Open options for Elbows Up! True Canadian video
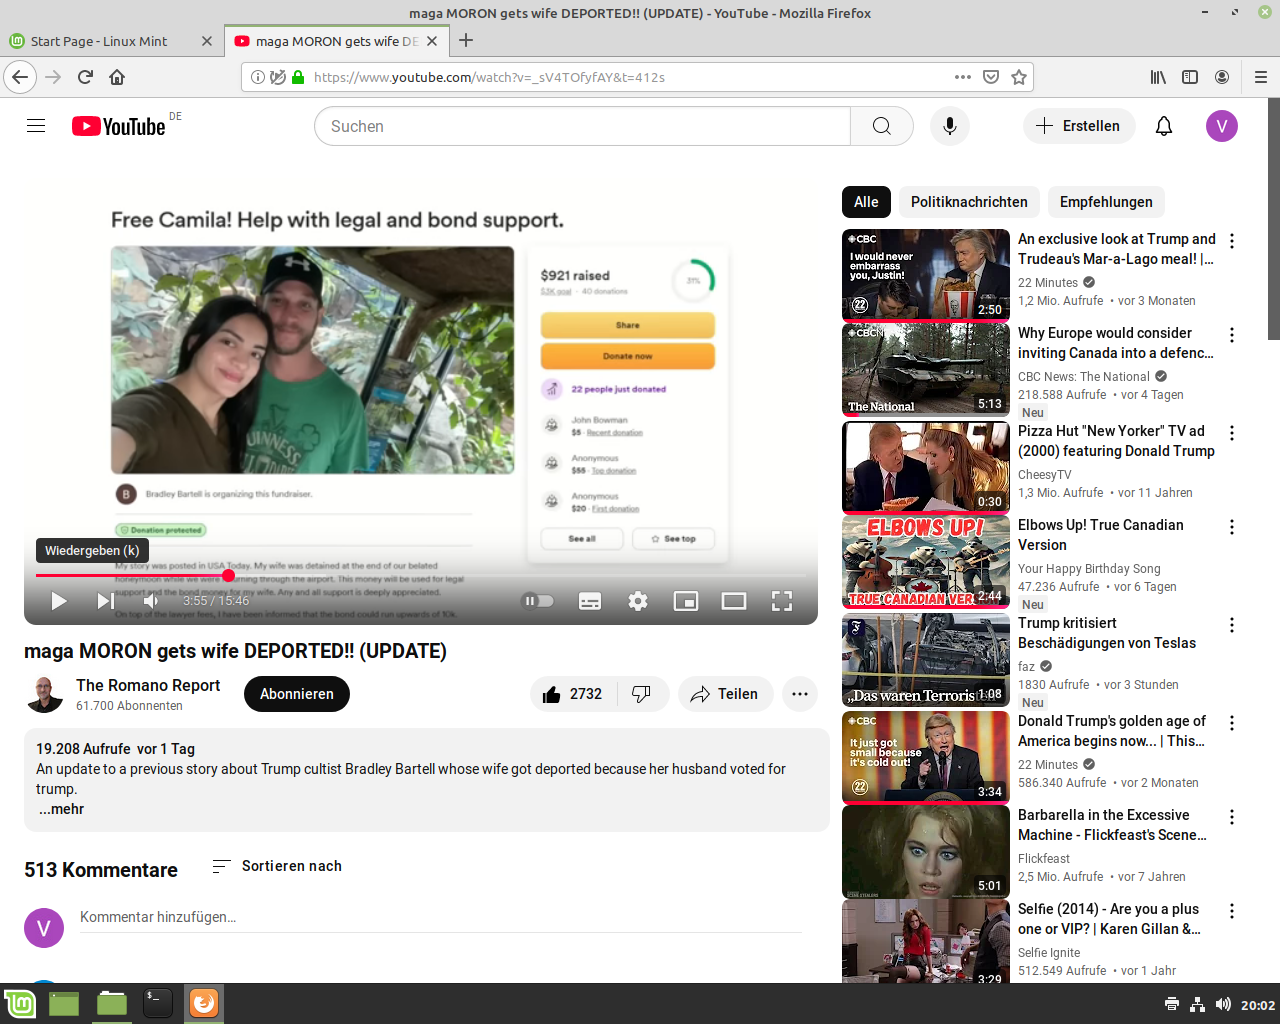 (x=1232, y=527)
